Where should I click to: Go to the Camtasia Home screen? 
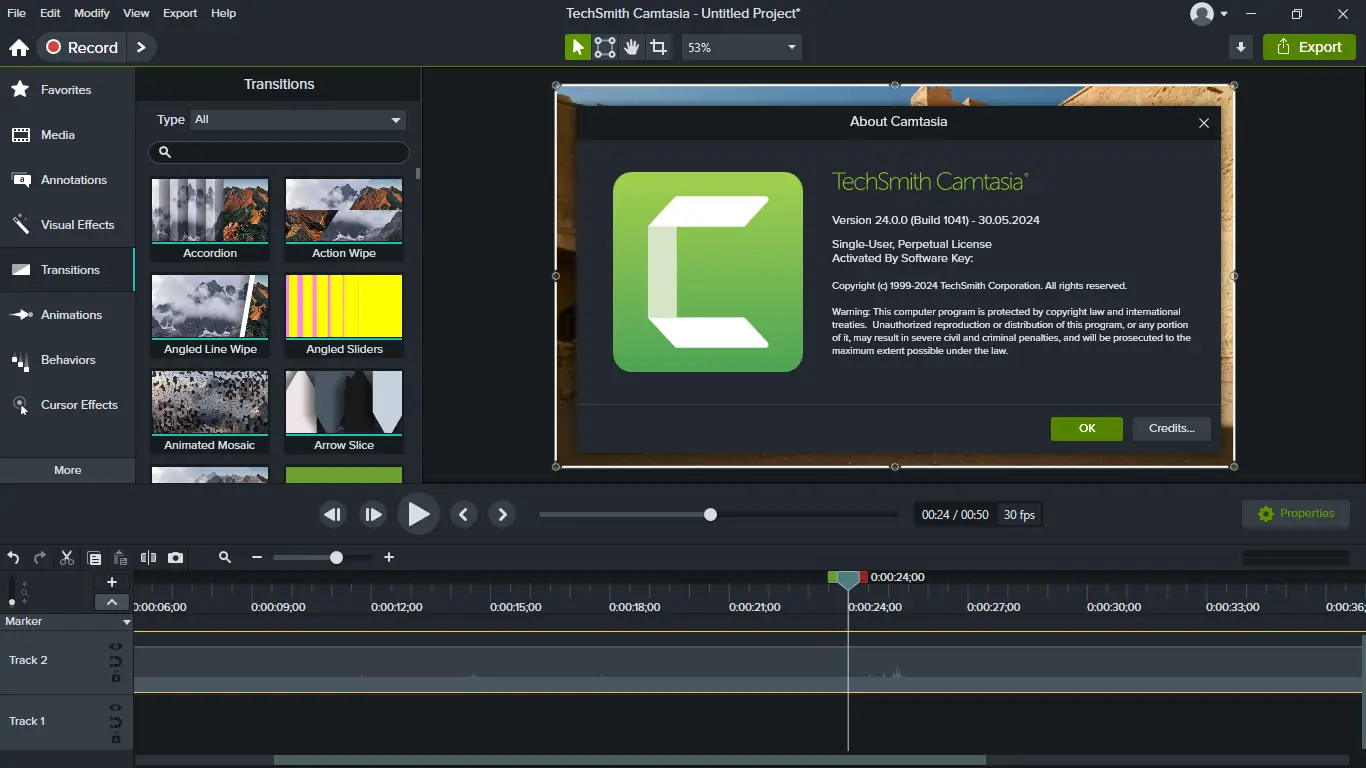point(19,47)
